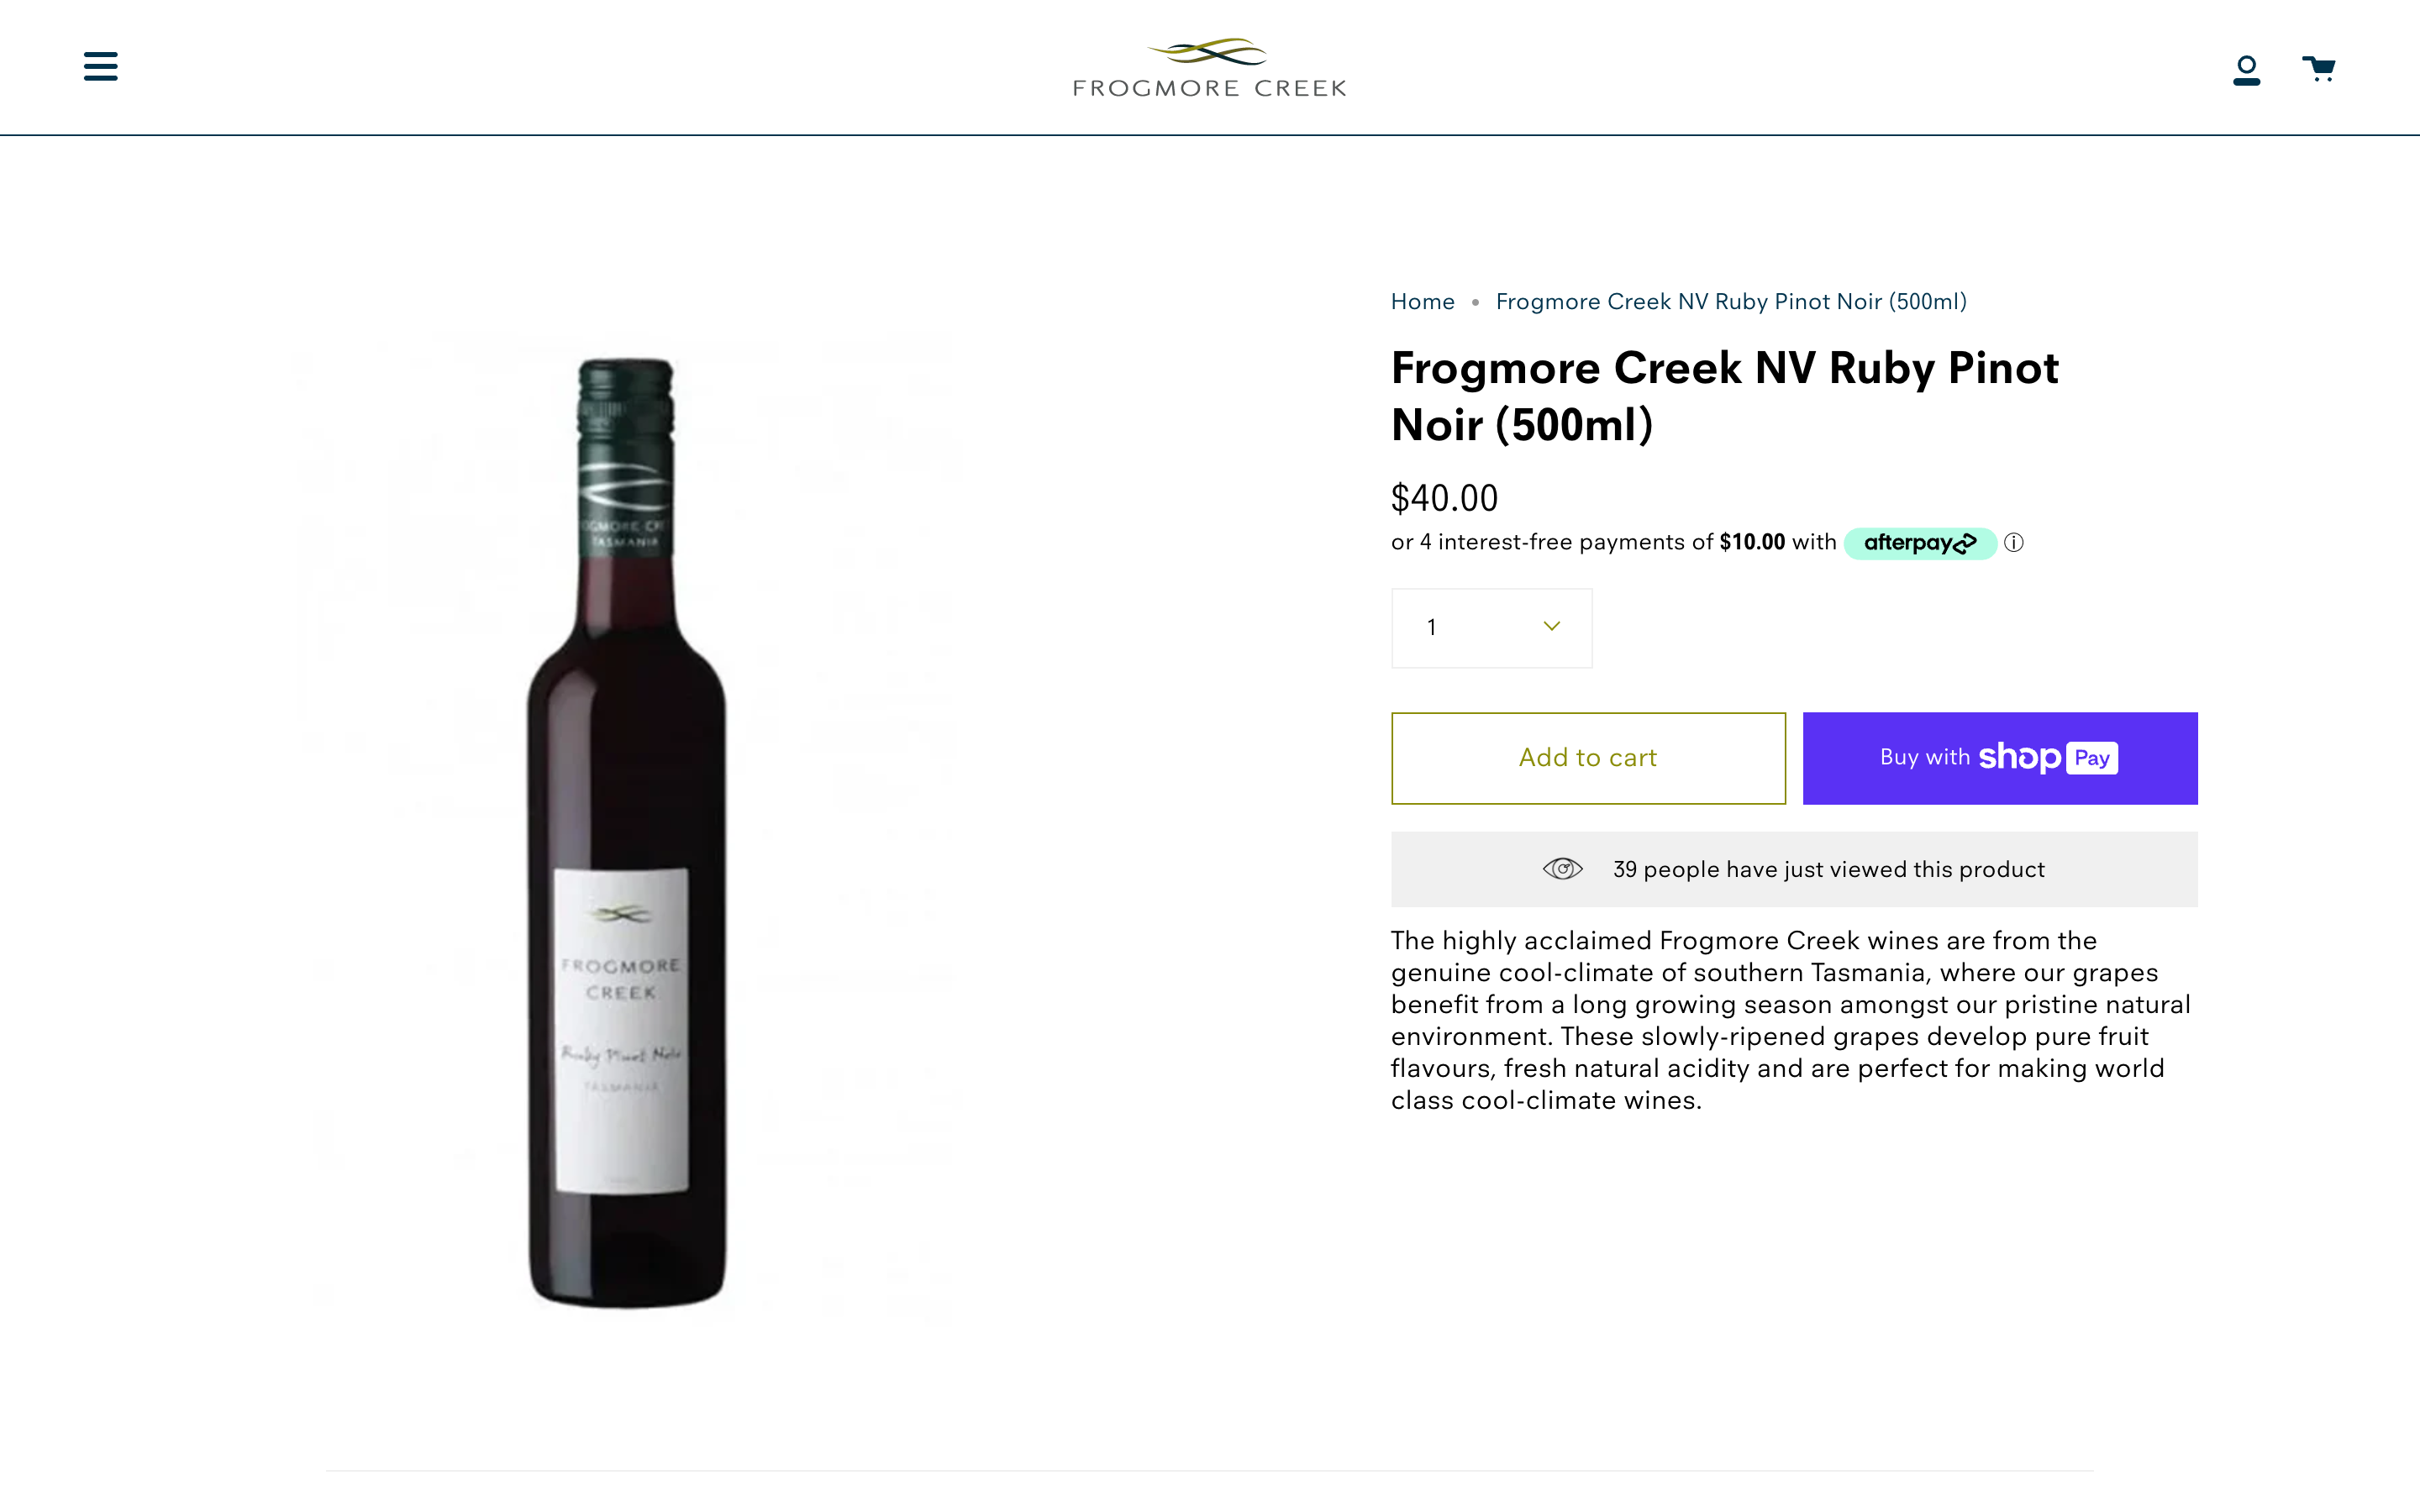Click the eye icon beside viewer count

click(1563, 869)
